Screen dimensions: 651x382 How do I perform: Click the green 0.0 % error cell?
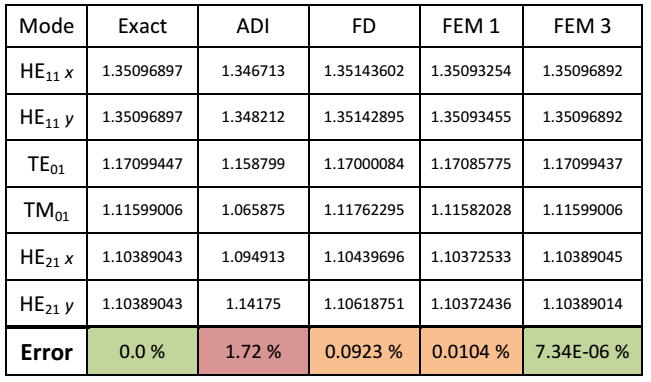(x=142, y=352)
